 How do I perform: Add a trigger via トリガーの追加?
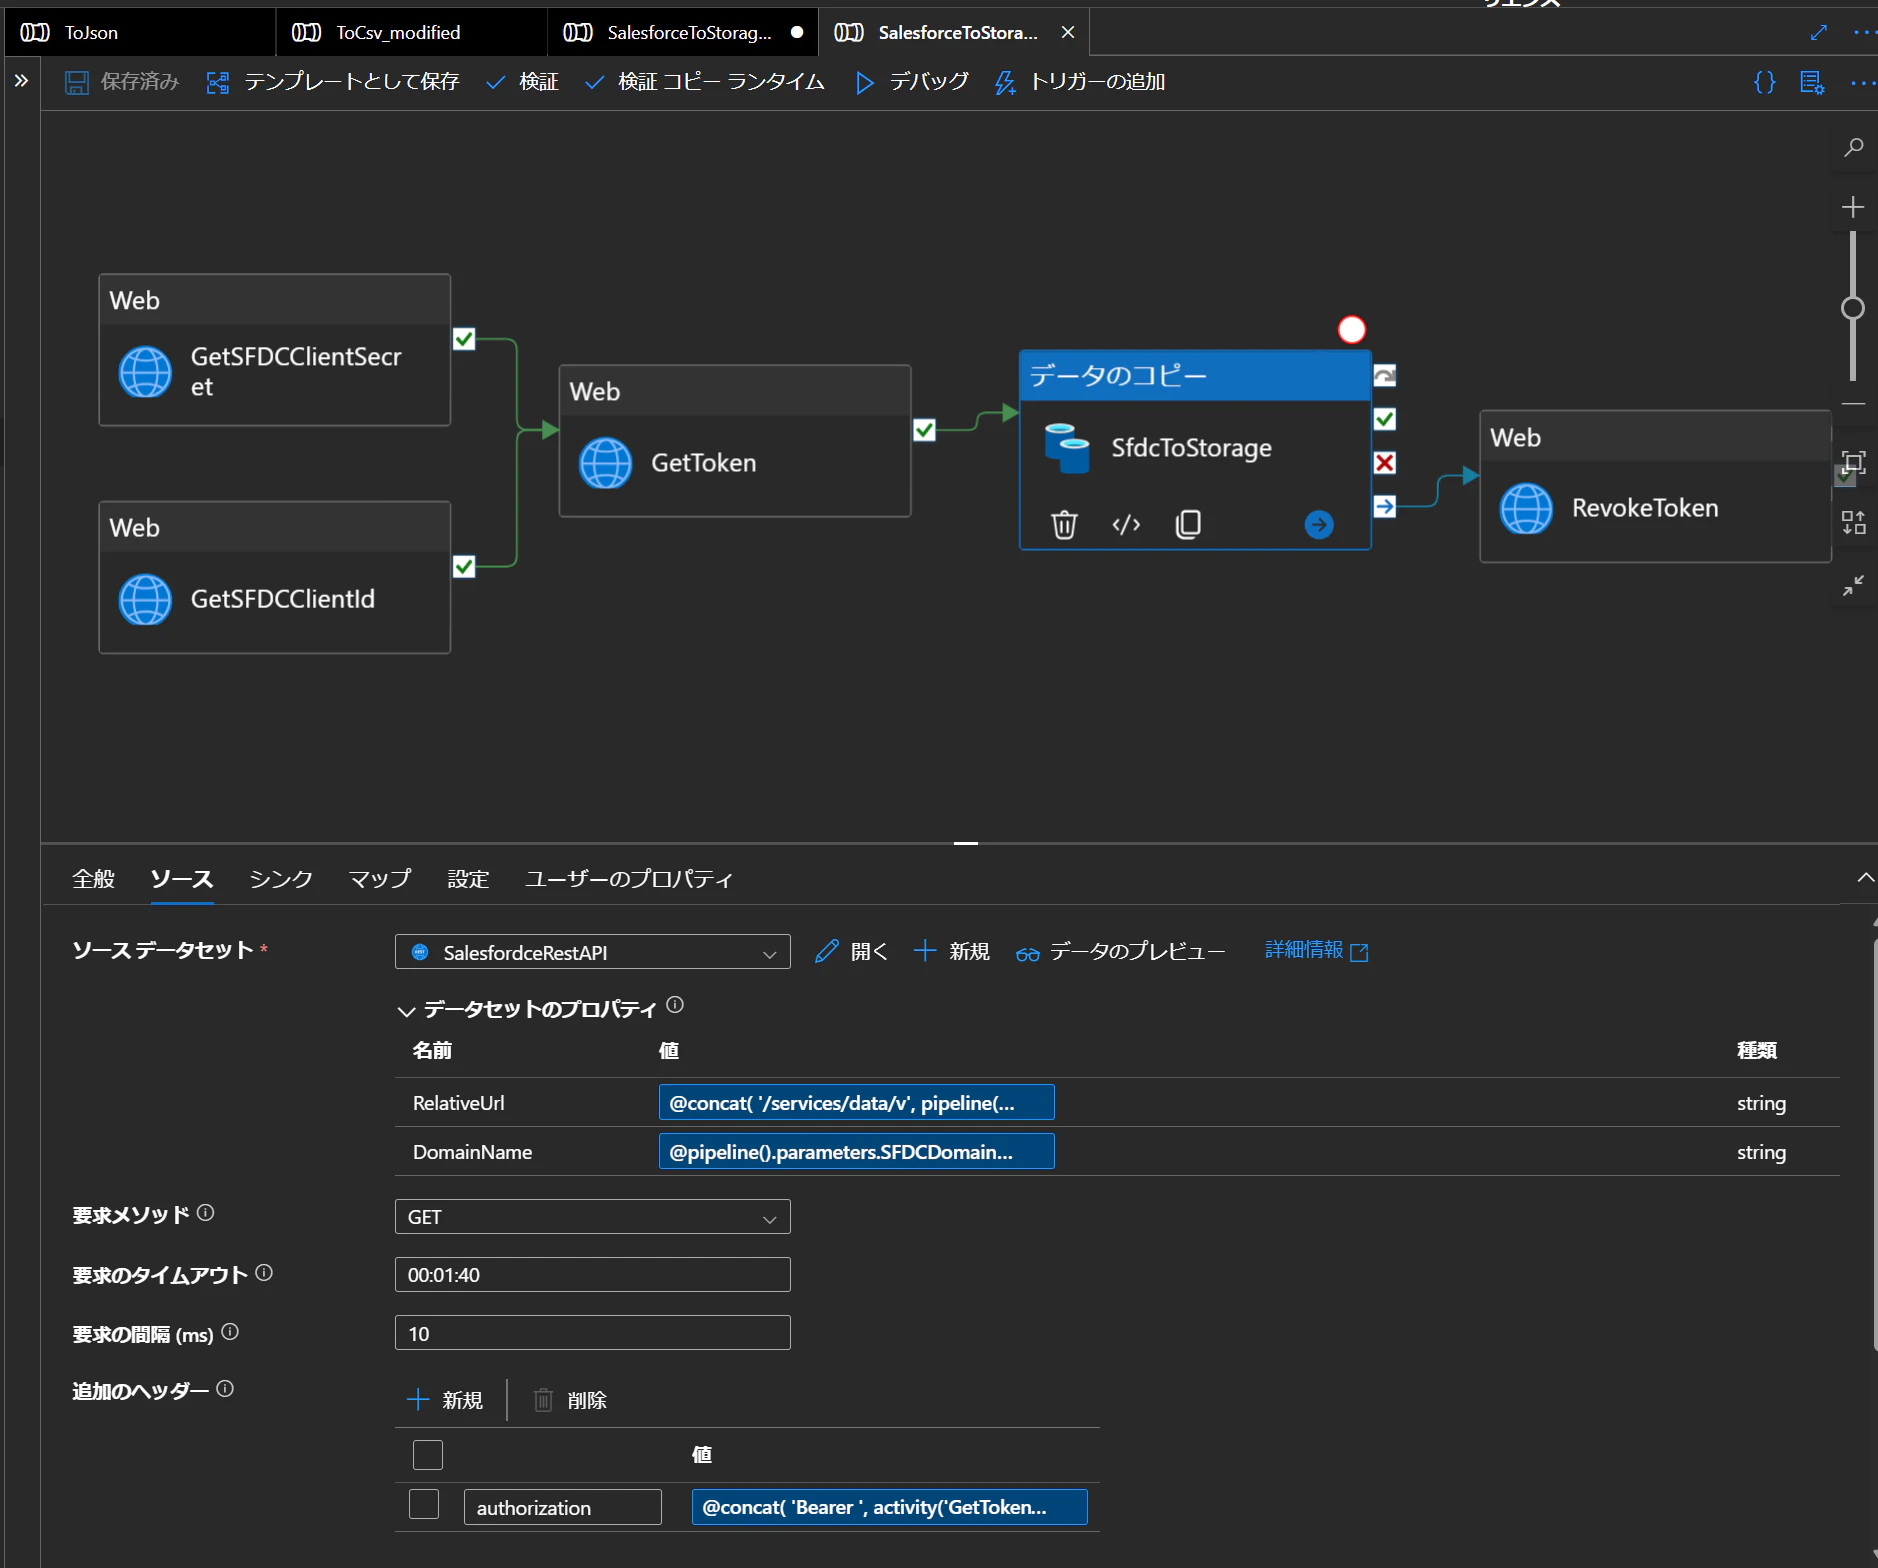click(x=1080, y=82)
